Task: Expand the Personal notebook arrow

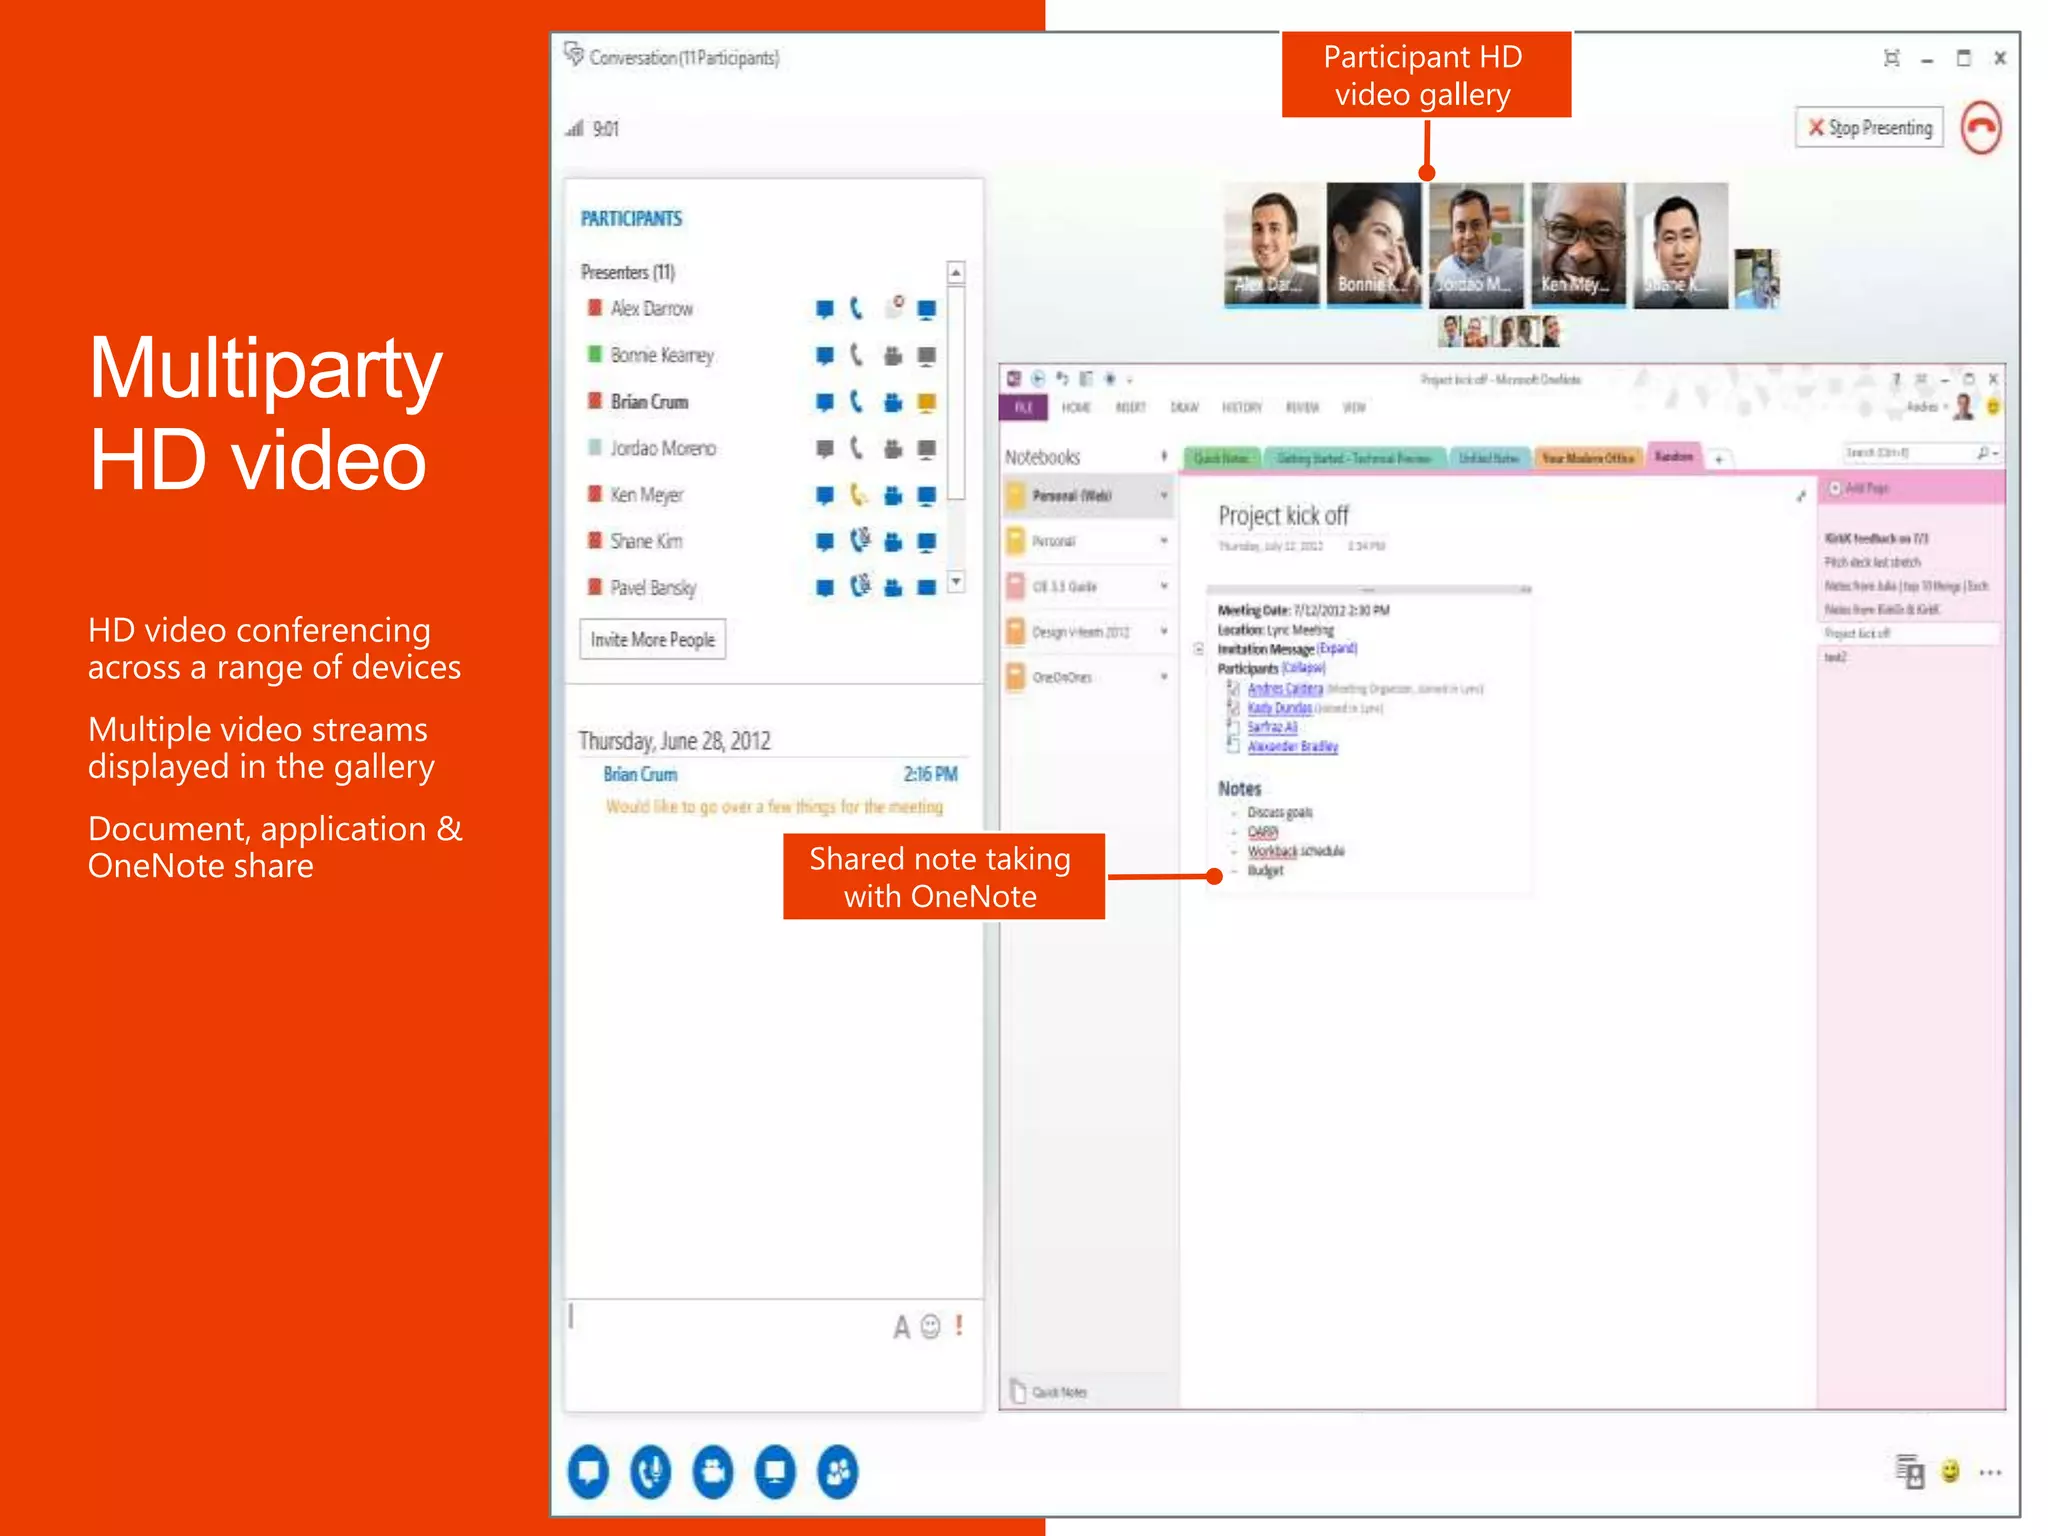Action: pyautogui.click(x=1164, y=541)
